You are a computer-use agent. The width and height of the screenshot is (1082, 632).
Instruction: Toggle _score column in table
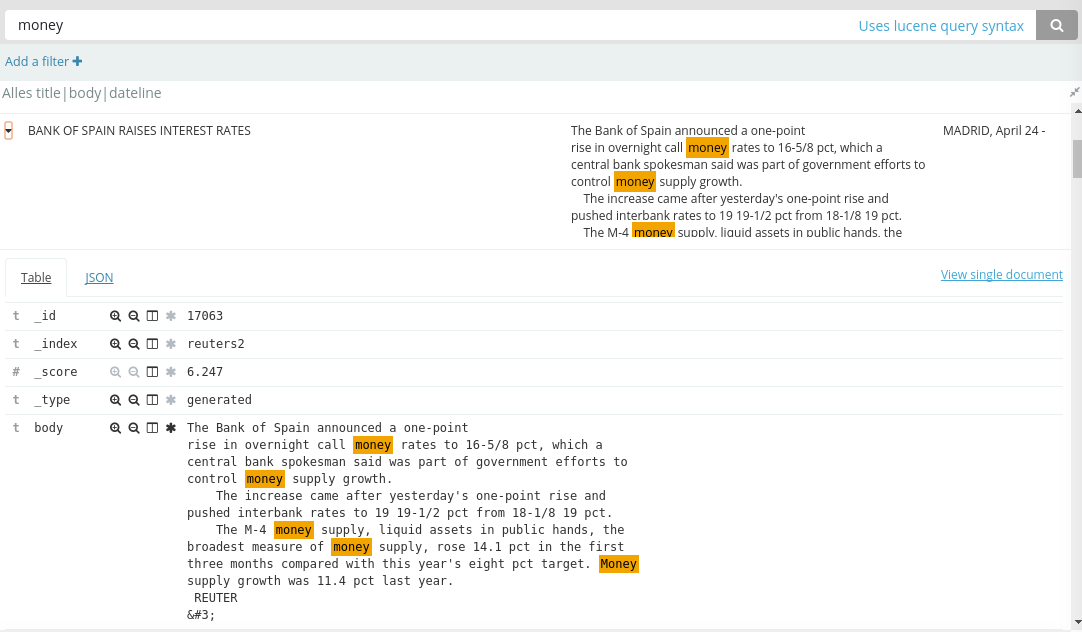point(153,372)
